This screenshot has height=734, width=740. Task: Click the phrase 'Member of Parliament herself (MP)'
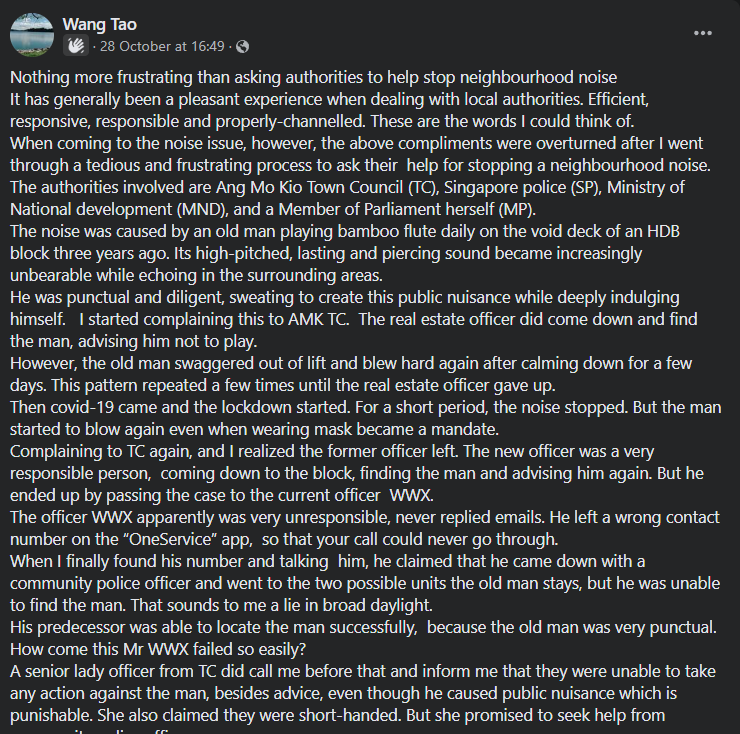coord(405,210)
